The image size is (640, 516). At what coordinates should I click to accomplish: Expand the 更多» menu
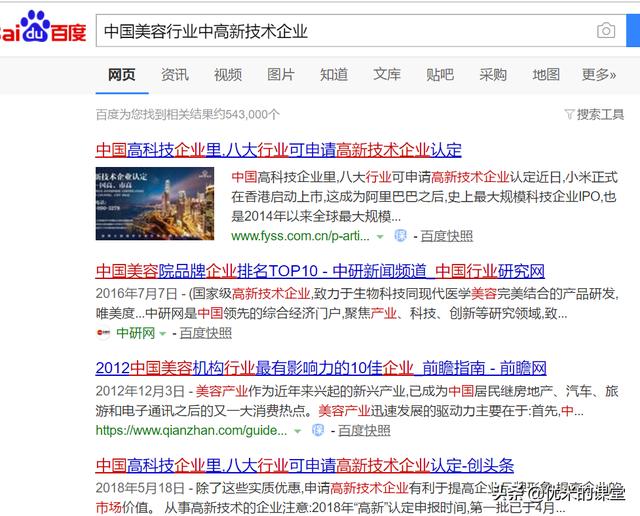[x=599, y=75]
